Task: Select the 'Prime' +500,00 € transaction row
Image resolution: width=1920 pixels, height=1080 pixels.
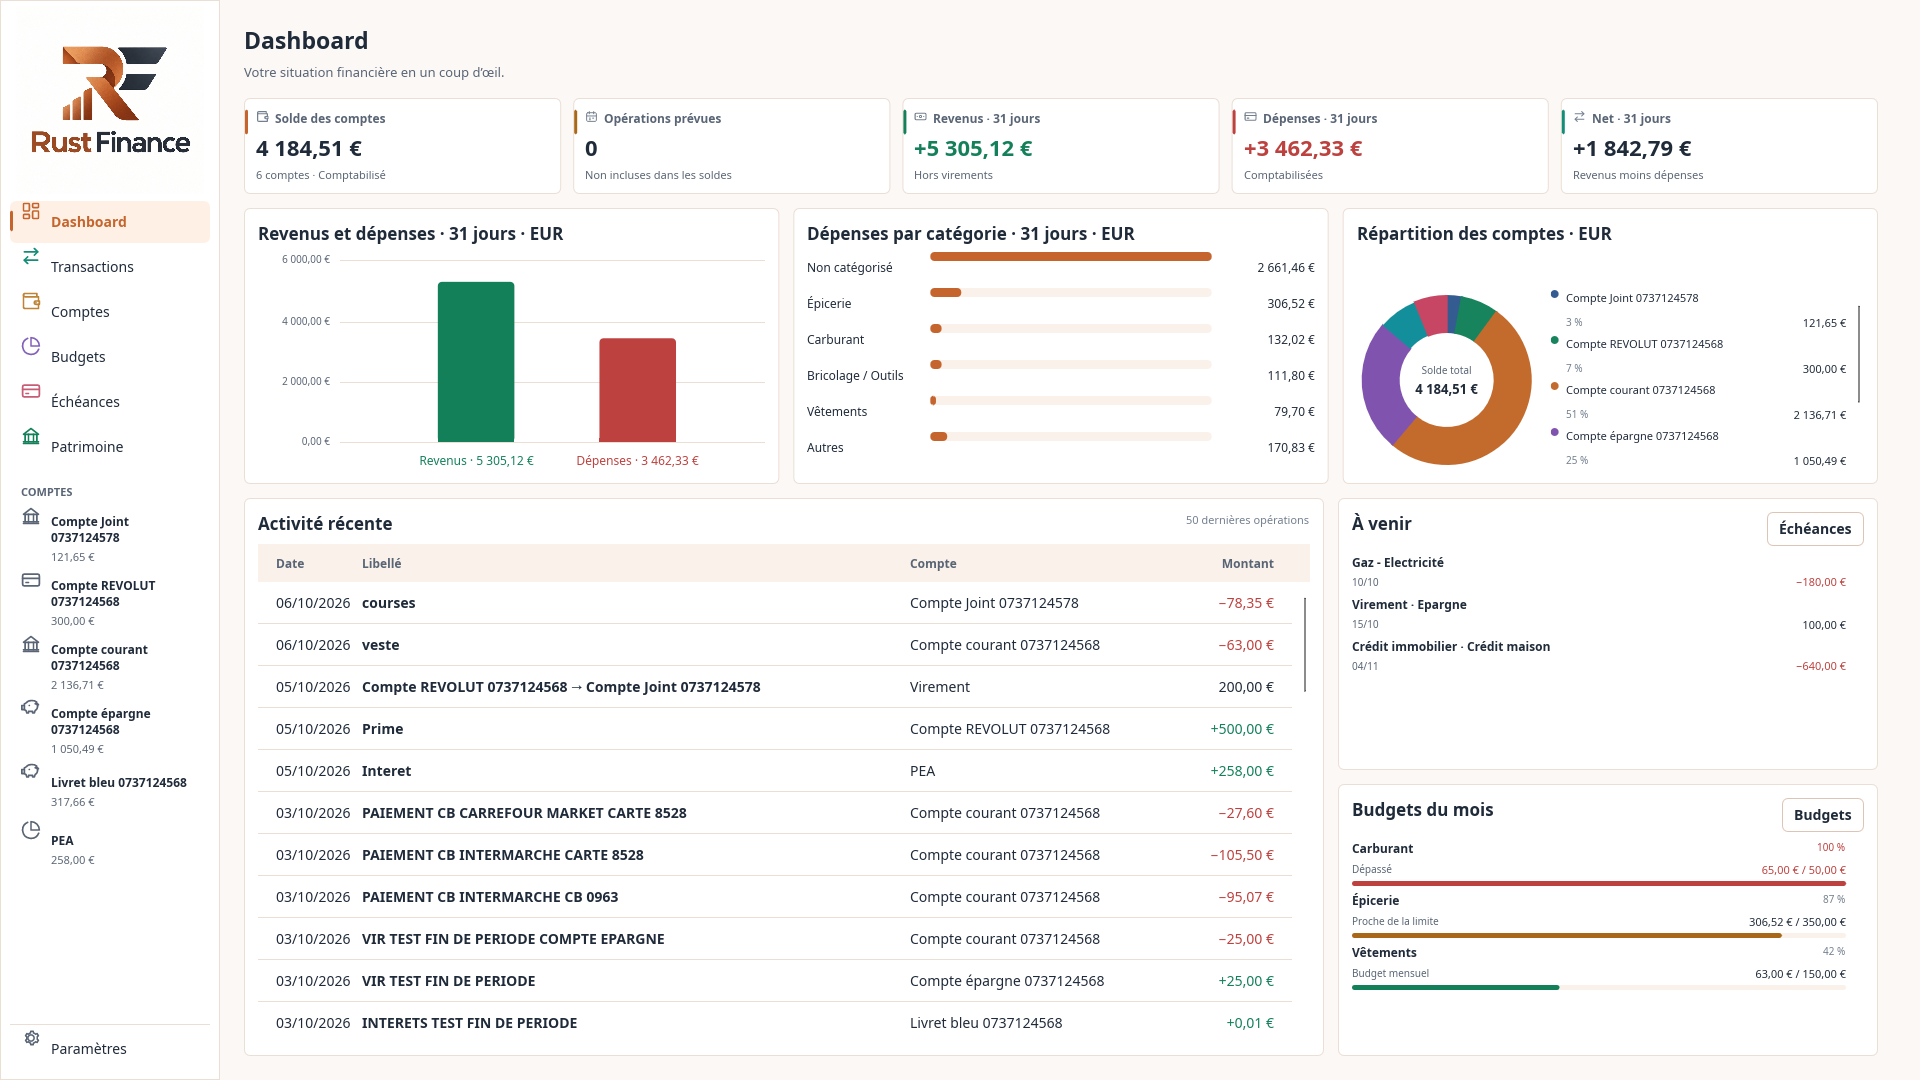Action: (775, 729)
